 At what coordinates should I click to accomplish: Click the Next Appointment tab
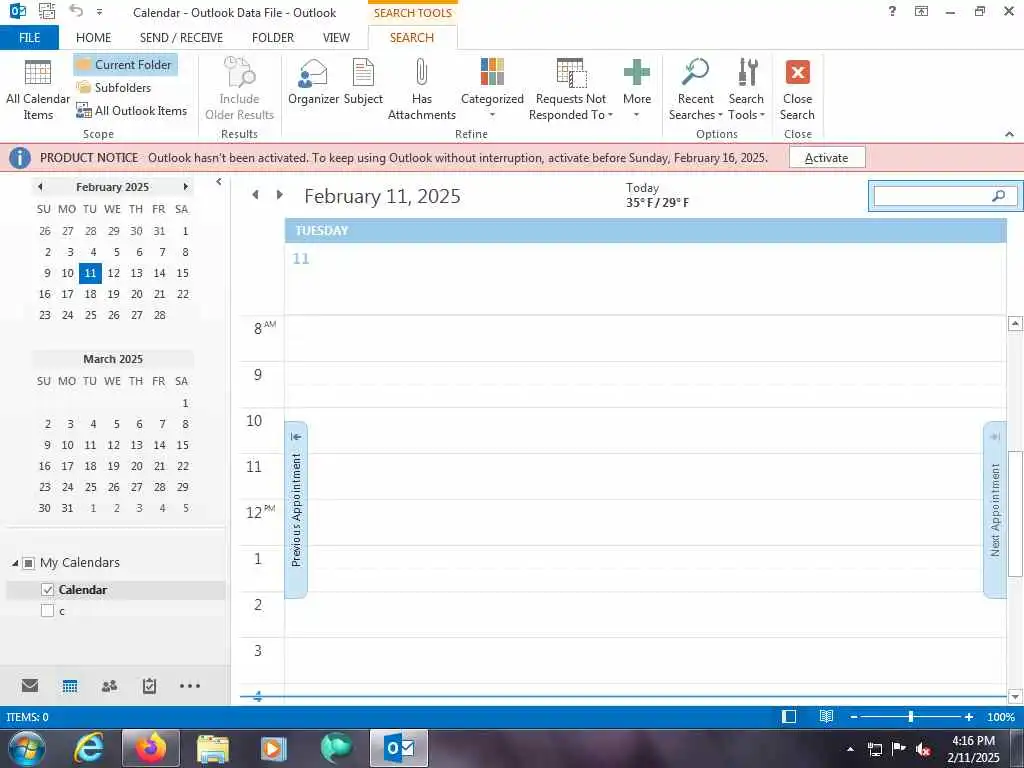[x=995, y=510]
